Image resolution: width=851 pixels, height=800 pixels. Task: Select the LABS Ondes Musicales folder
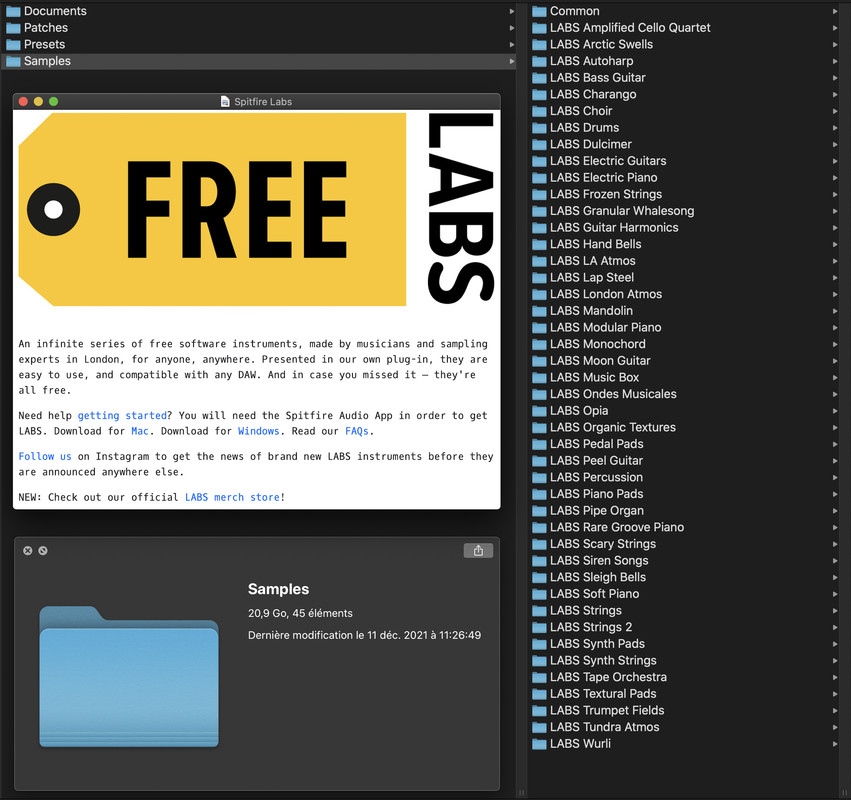[x=685, y=394]
